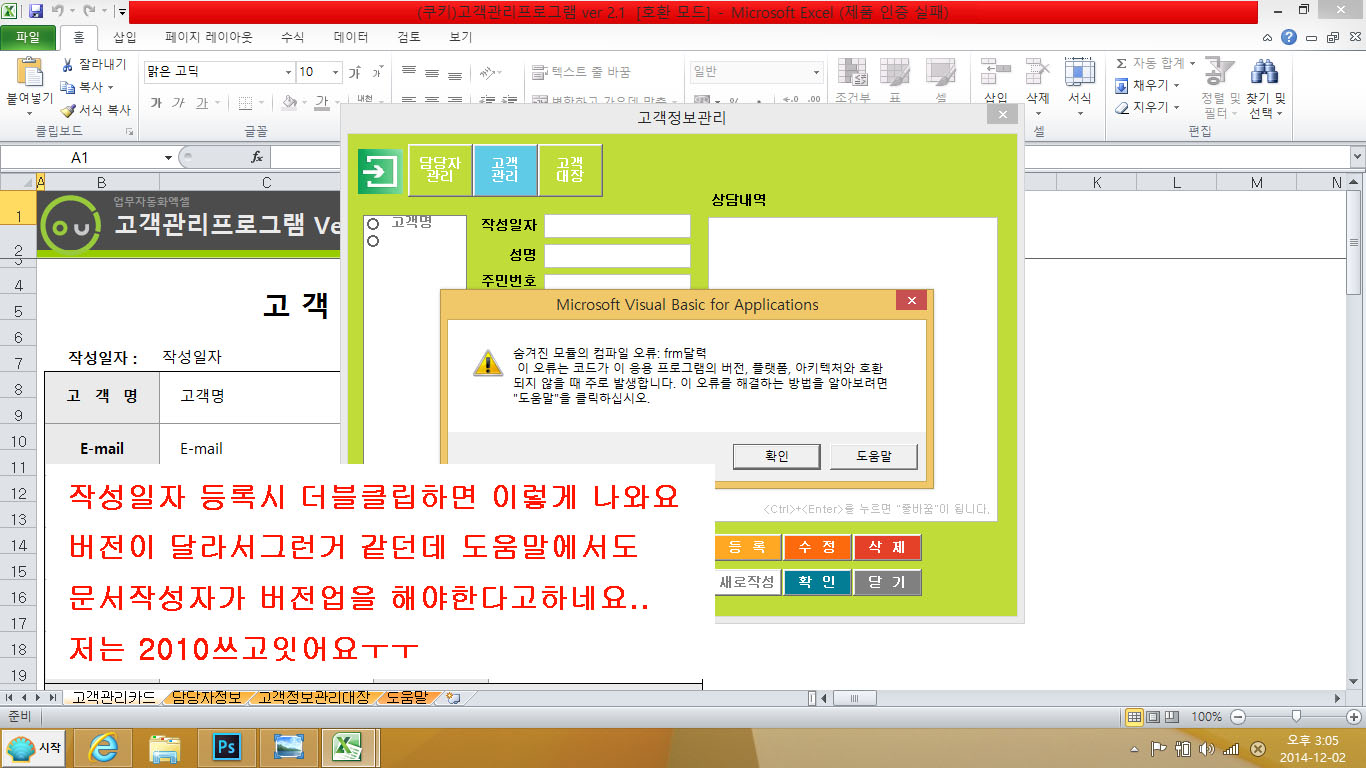This screenshot has height=768, width=1366.
Task: Click the red 삭제 button in the form
Action: tap(887, 548)
